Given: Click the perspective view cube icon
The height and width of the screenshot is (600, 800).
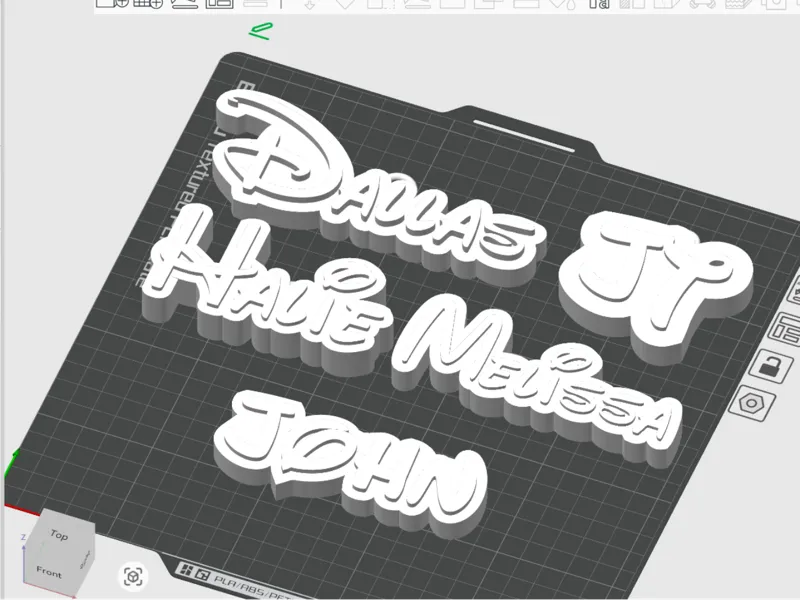Looking at the screenshot, I should [x=134, y=577].
